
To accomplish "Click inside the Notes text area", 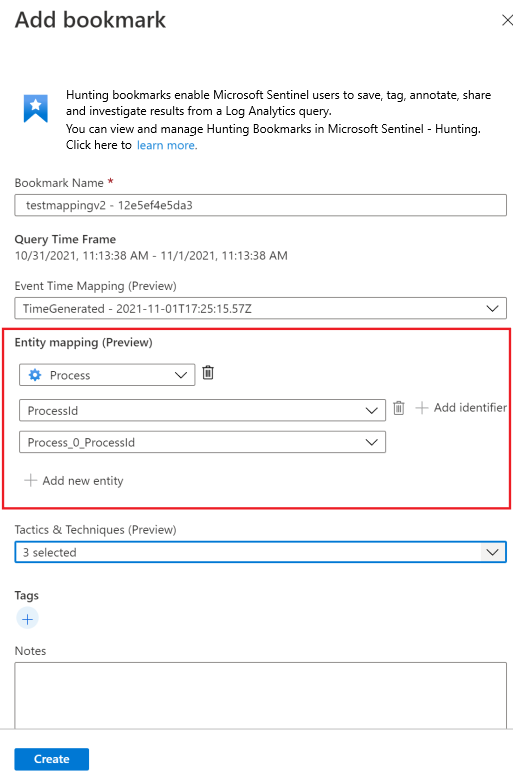I will coord(260,695).
